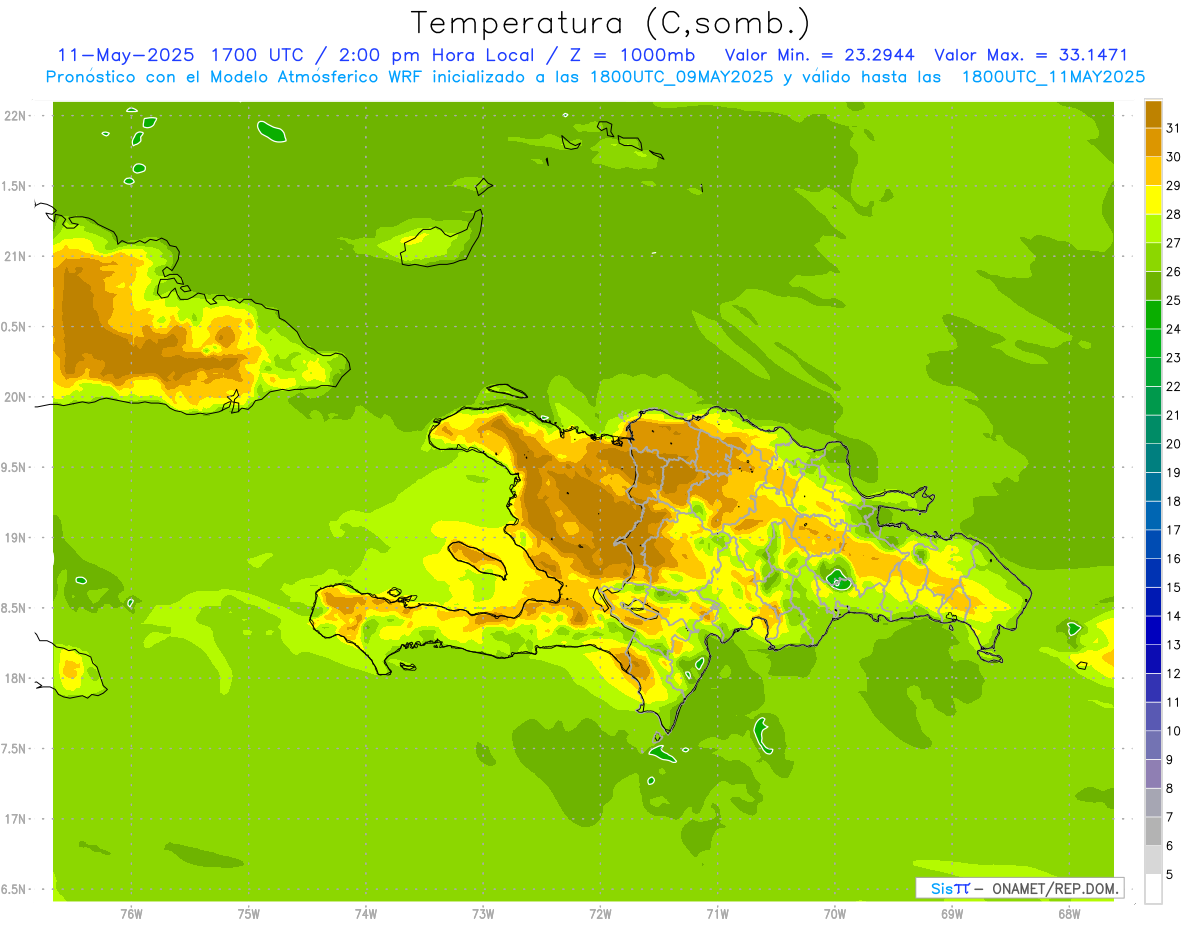Click the gray legend band between 6 and 7

[x=1153, y=831]
